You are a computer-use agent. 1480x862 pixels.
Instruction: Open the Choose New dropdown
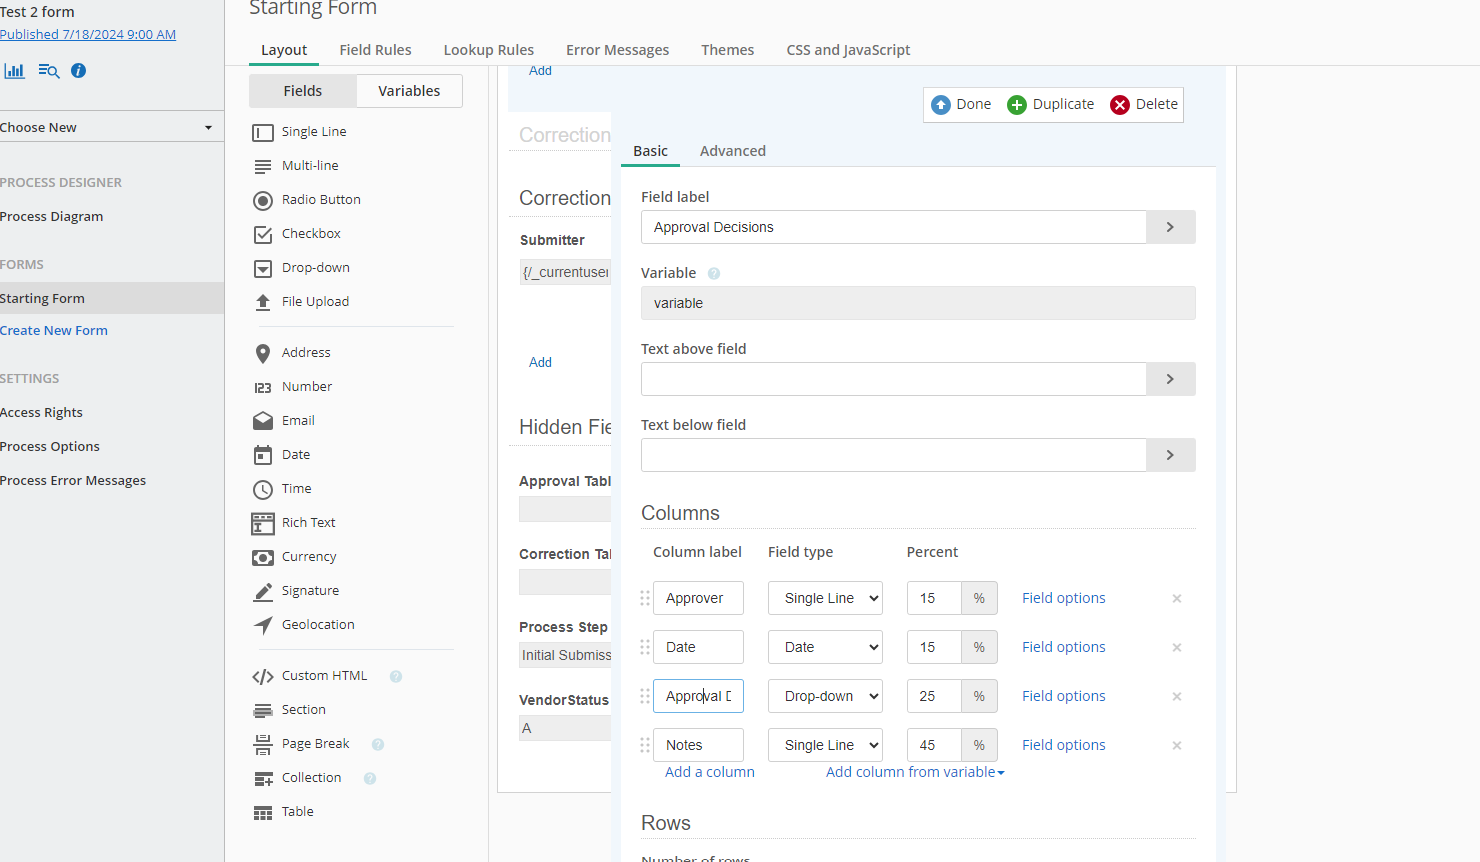(108, 128)
